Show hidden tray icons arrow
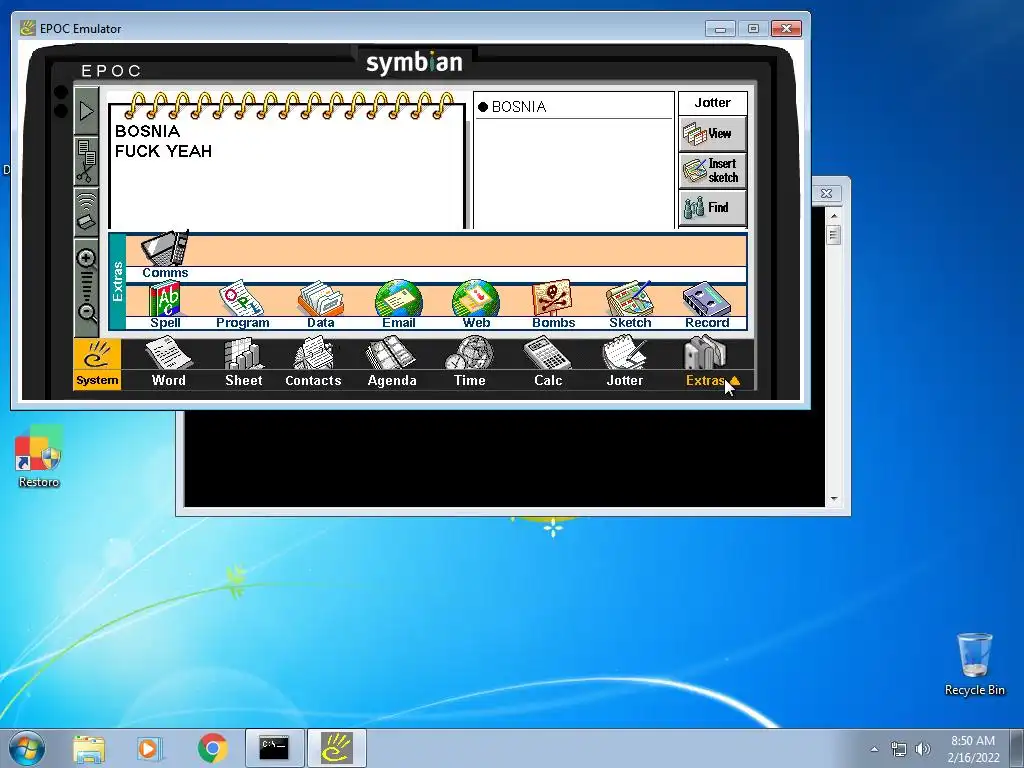Image resolution: width=1024 pixels, height=768 pixels. tap(874, 749)
